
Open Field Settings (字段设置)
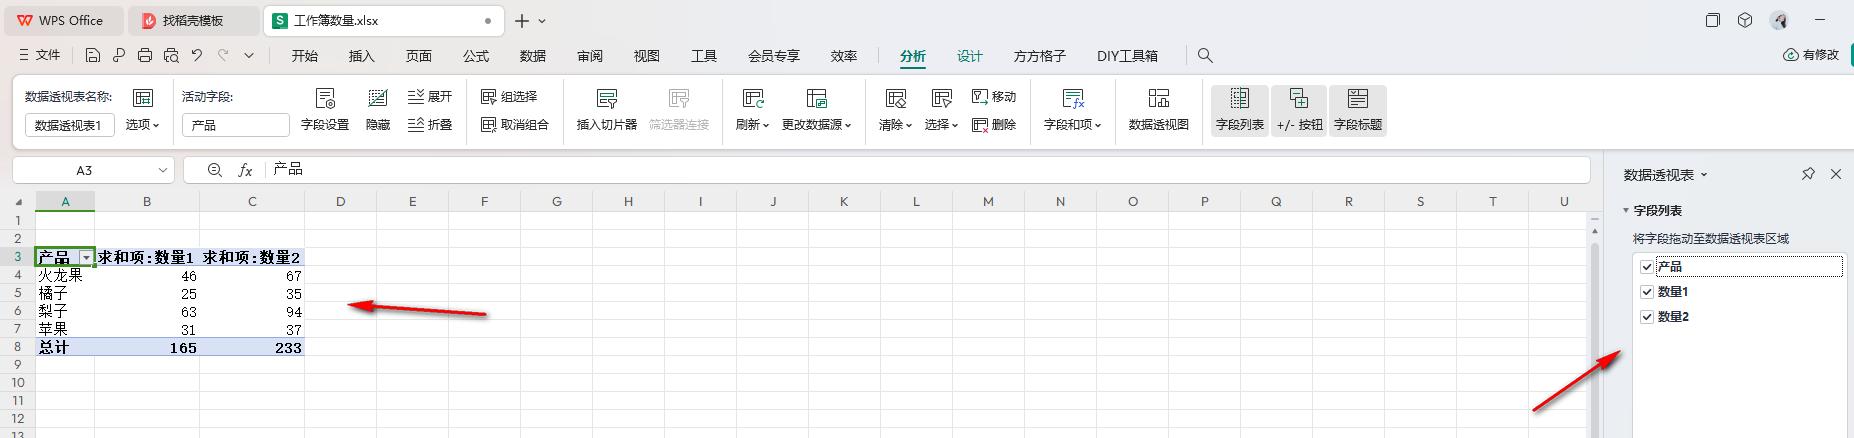(x=325, y=110)
